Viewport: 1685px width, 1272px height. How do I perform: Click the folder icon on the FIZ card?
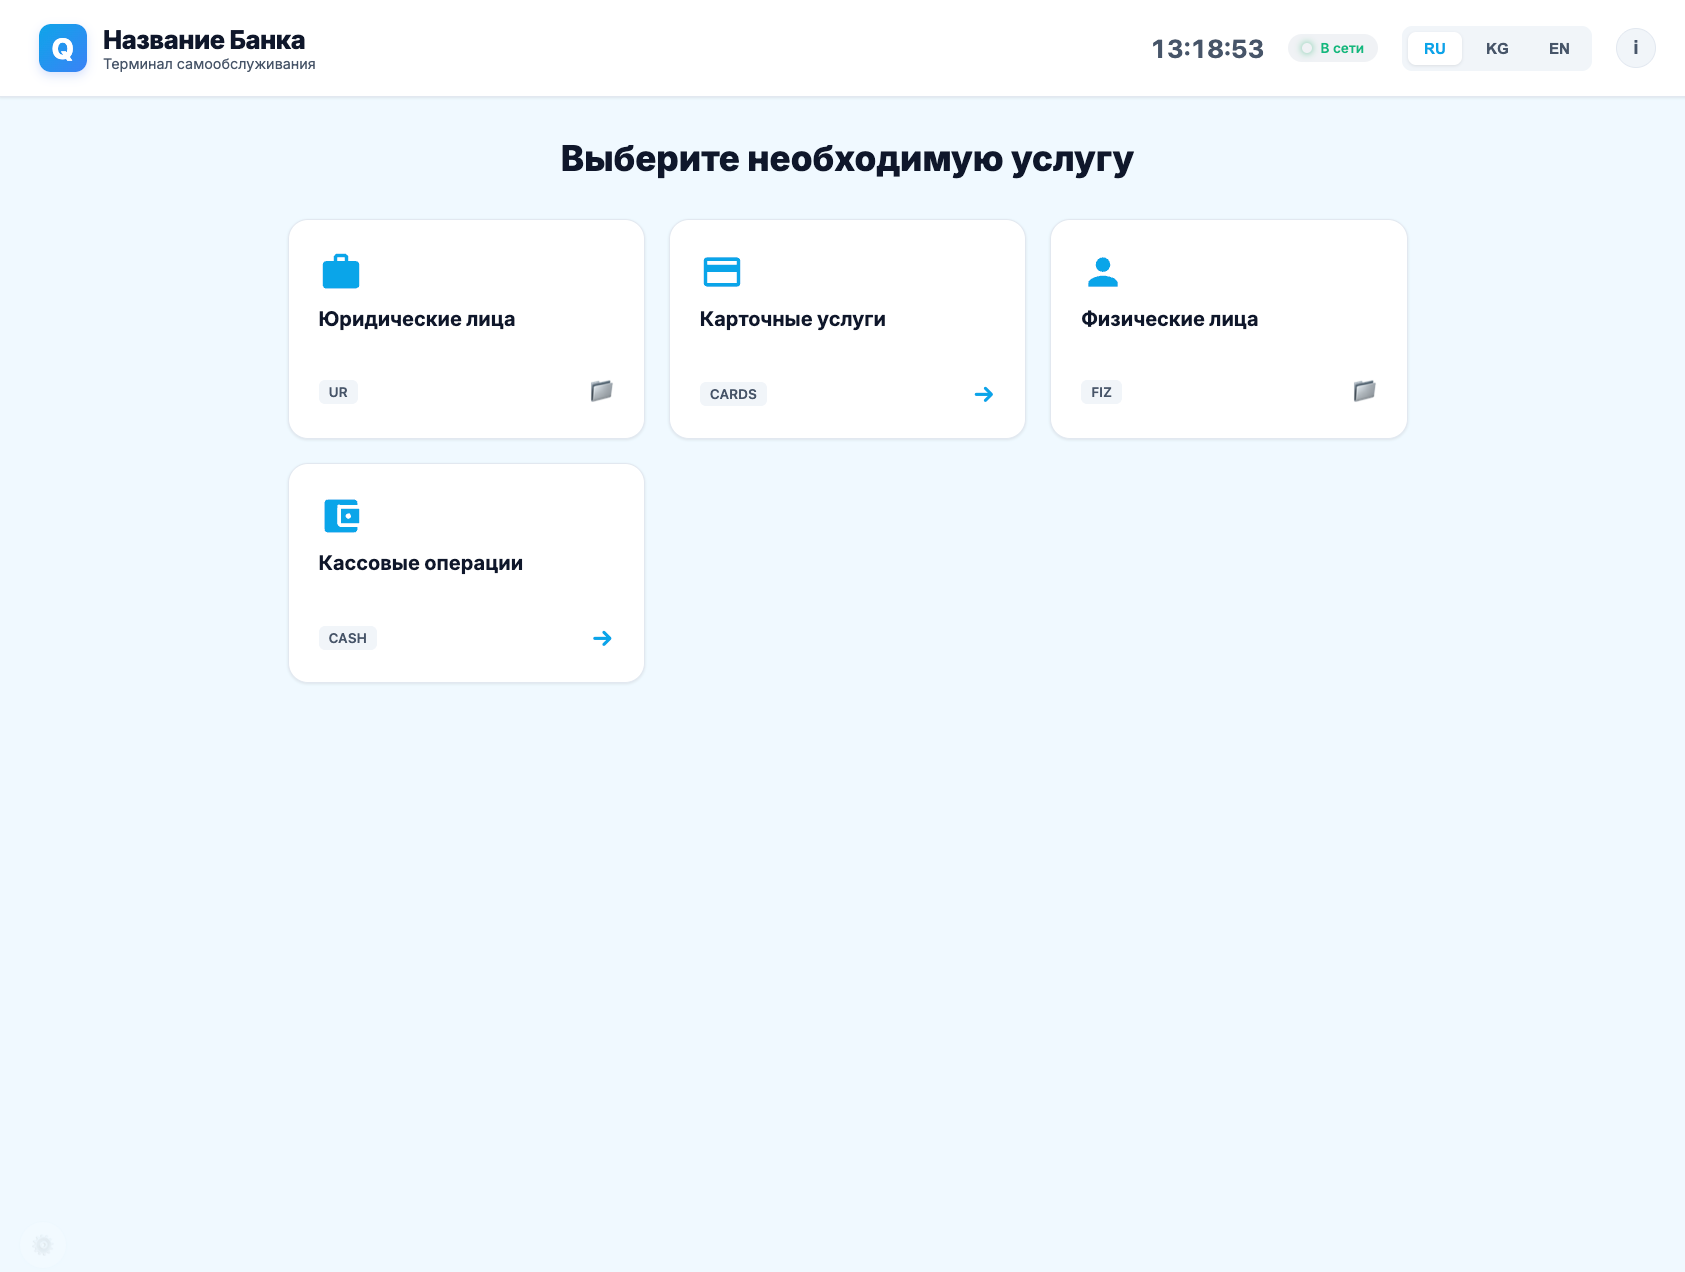1364,391
